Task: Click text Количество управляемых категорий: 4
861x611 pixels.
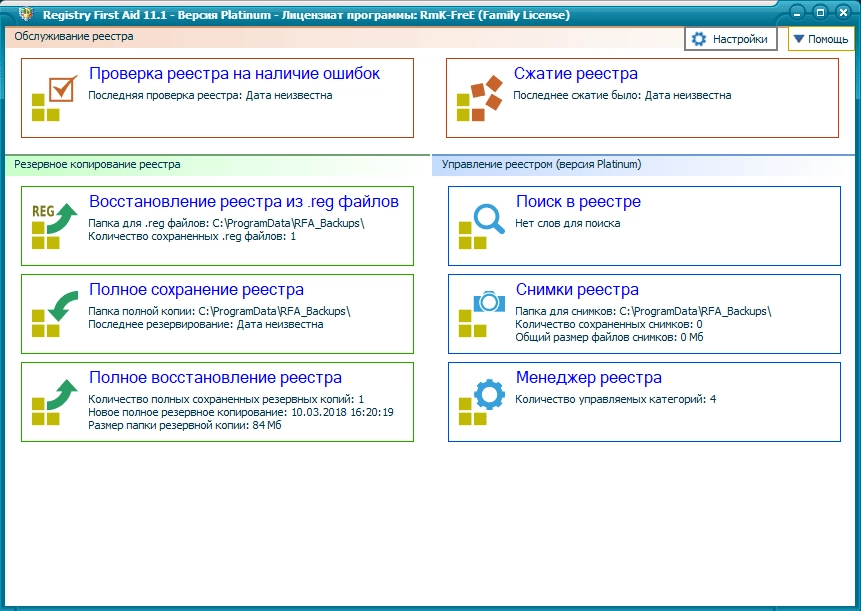Action: click(x=616, y=399)
